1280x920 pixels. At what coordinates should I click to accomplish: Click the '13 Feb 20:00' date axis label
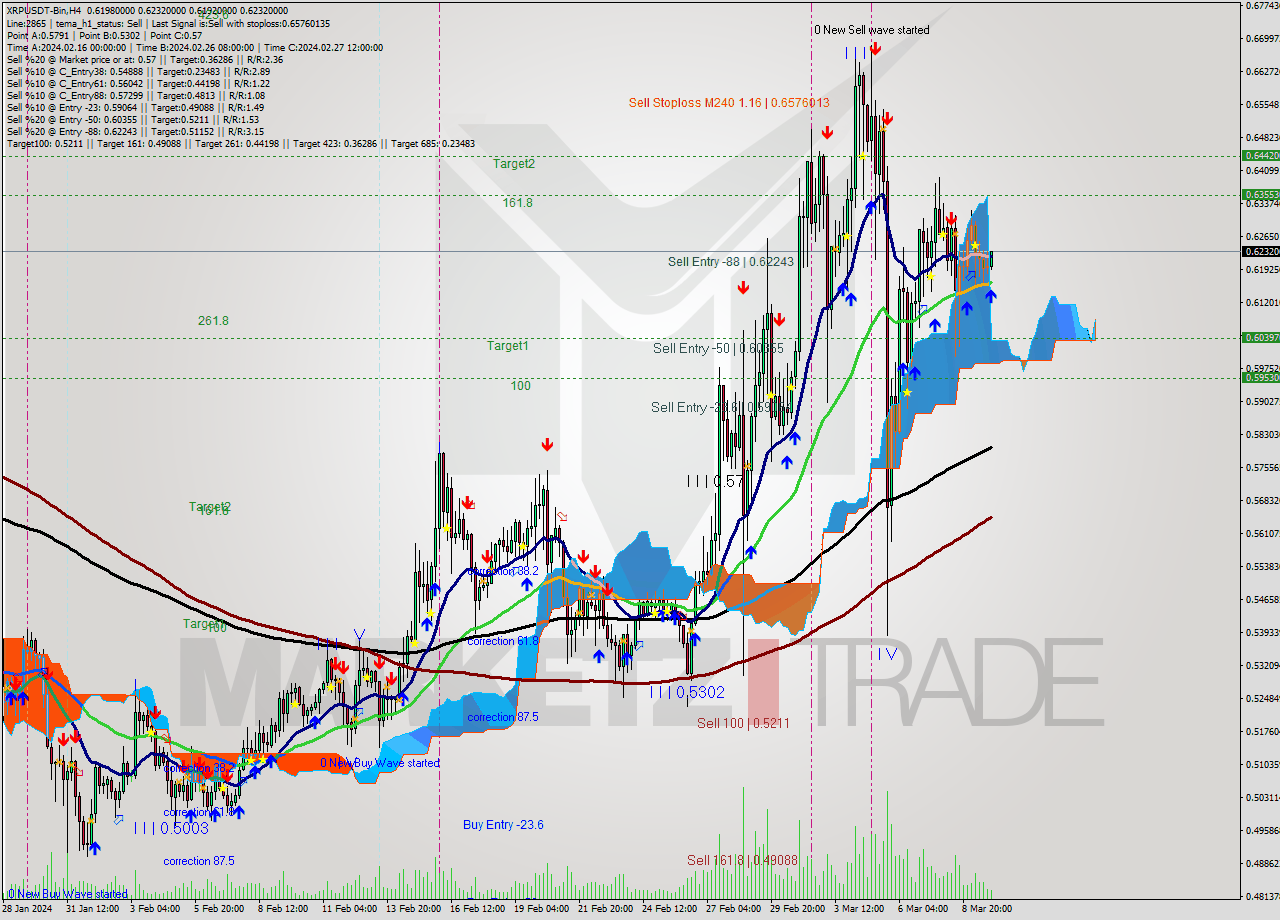[x=414, y=909]
